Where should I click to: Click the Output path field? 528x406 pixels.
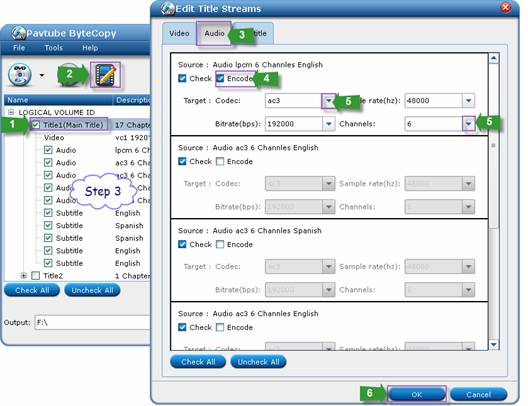pyautogui.click(x=92, y=323)
